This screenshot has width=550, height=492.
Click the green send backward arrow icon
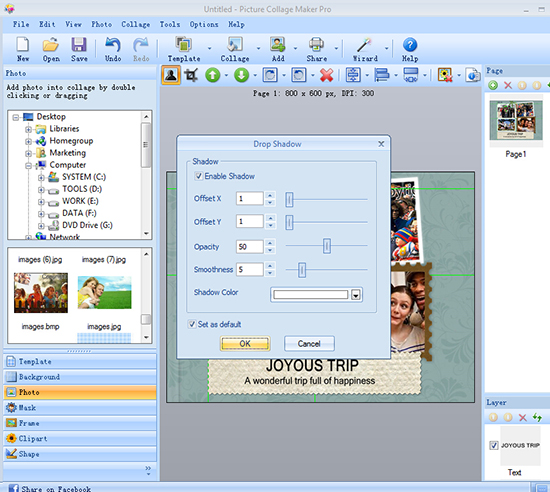tap(241, 75)
